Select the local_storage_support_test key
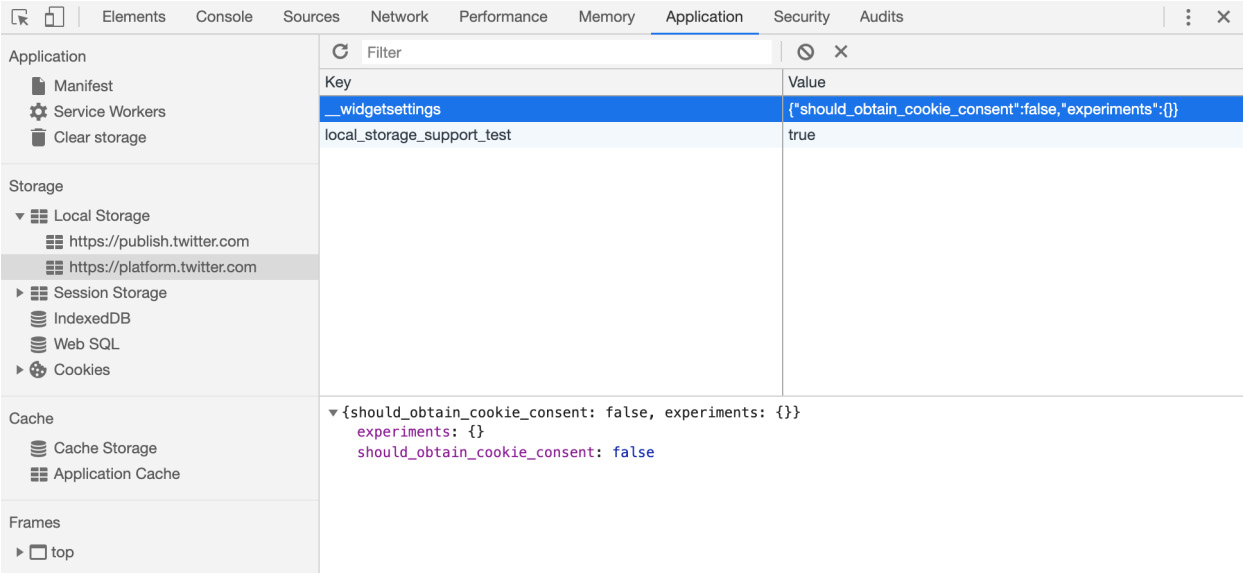1243x573 pixels. coord(551,135)
